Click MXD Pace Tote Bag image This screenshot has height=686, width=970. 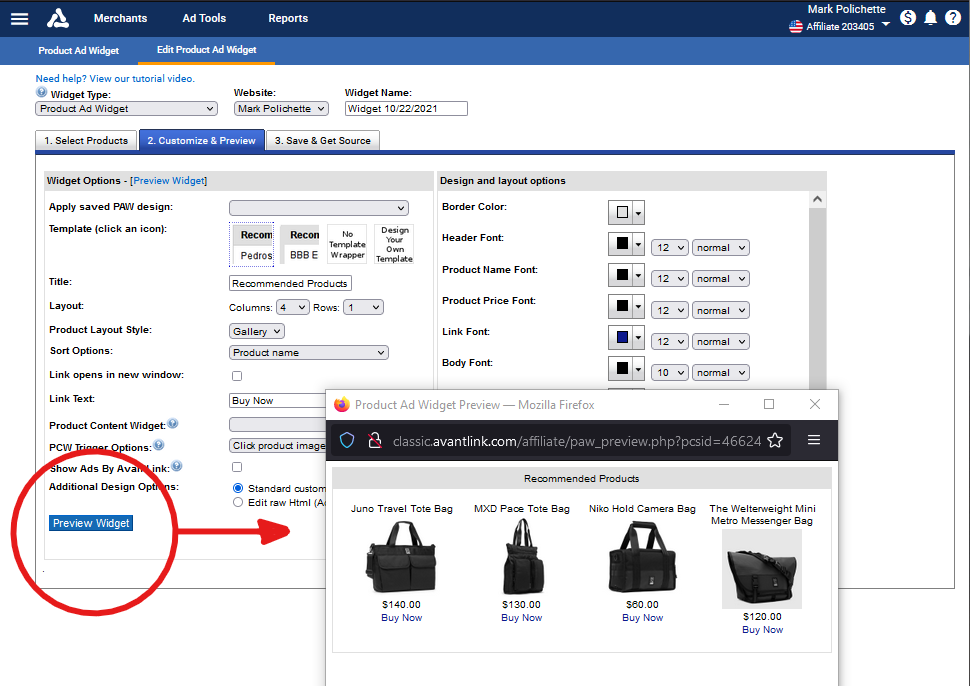click(x=522, y=557)
